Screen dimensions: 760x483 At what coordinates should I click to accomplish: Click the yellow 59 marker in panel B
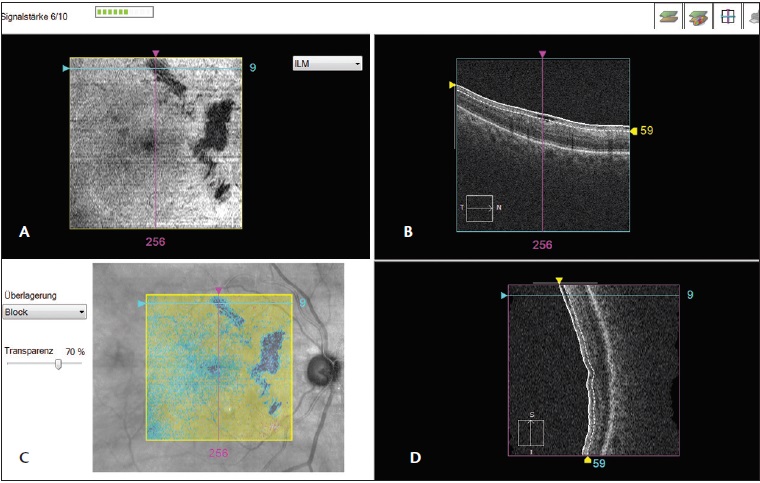click(x=634, y=130)
